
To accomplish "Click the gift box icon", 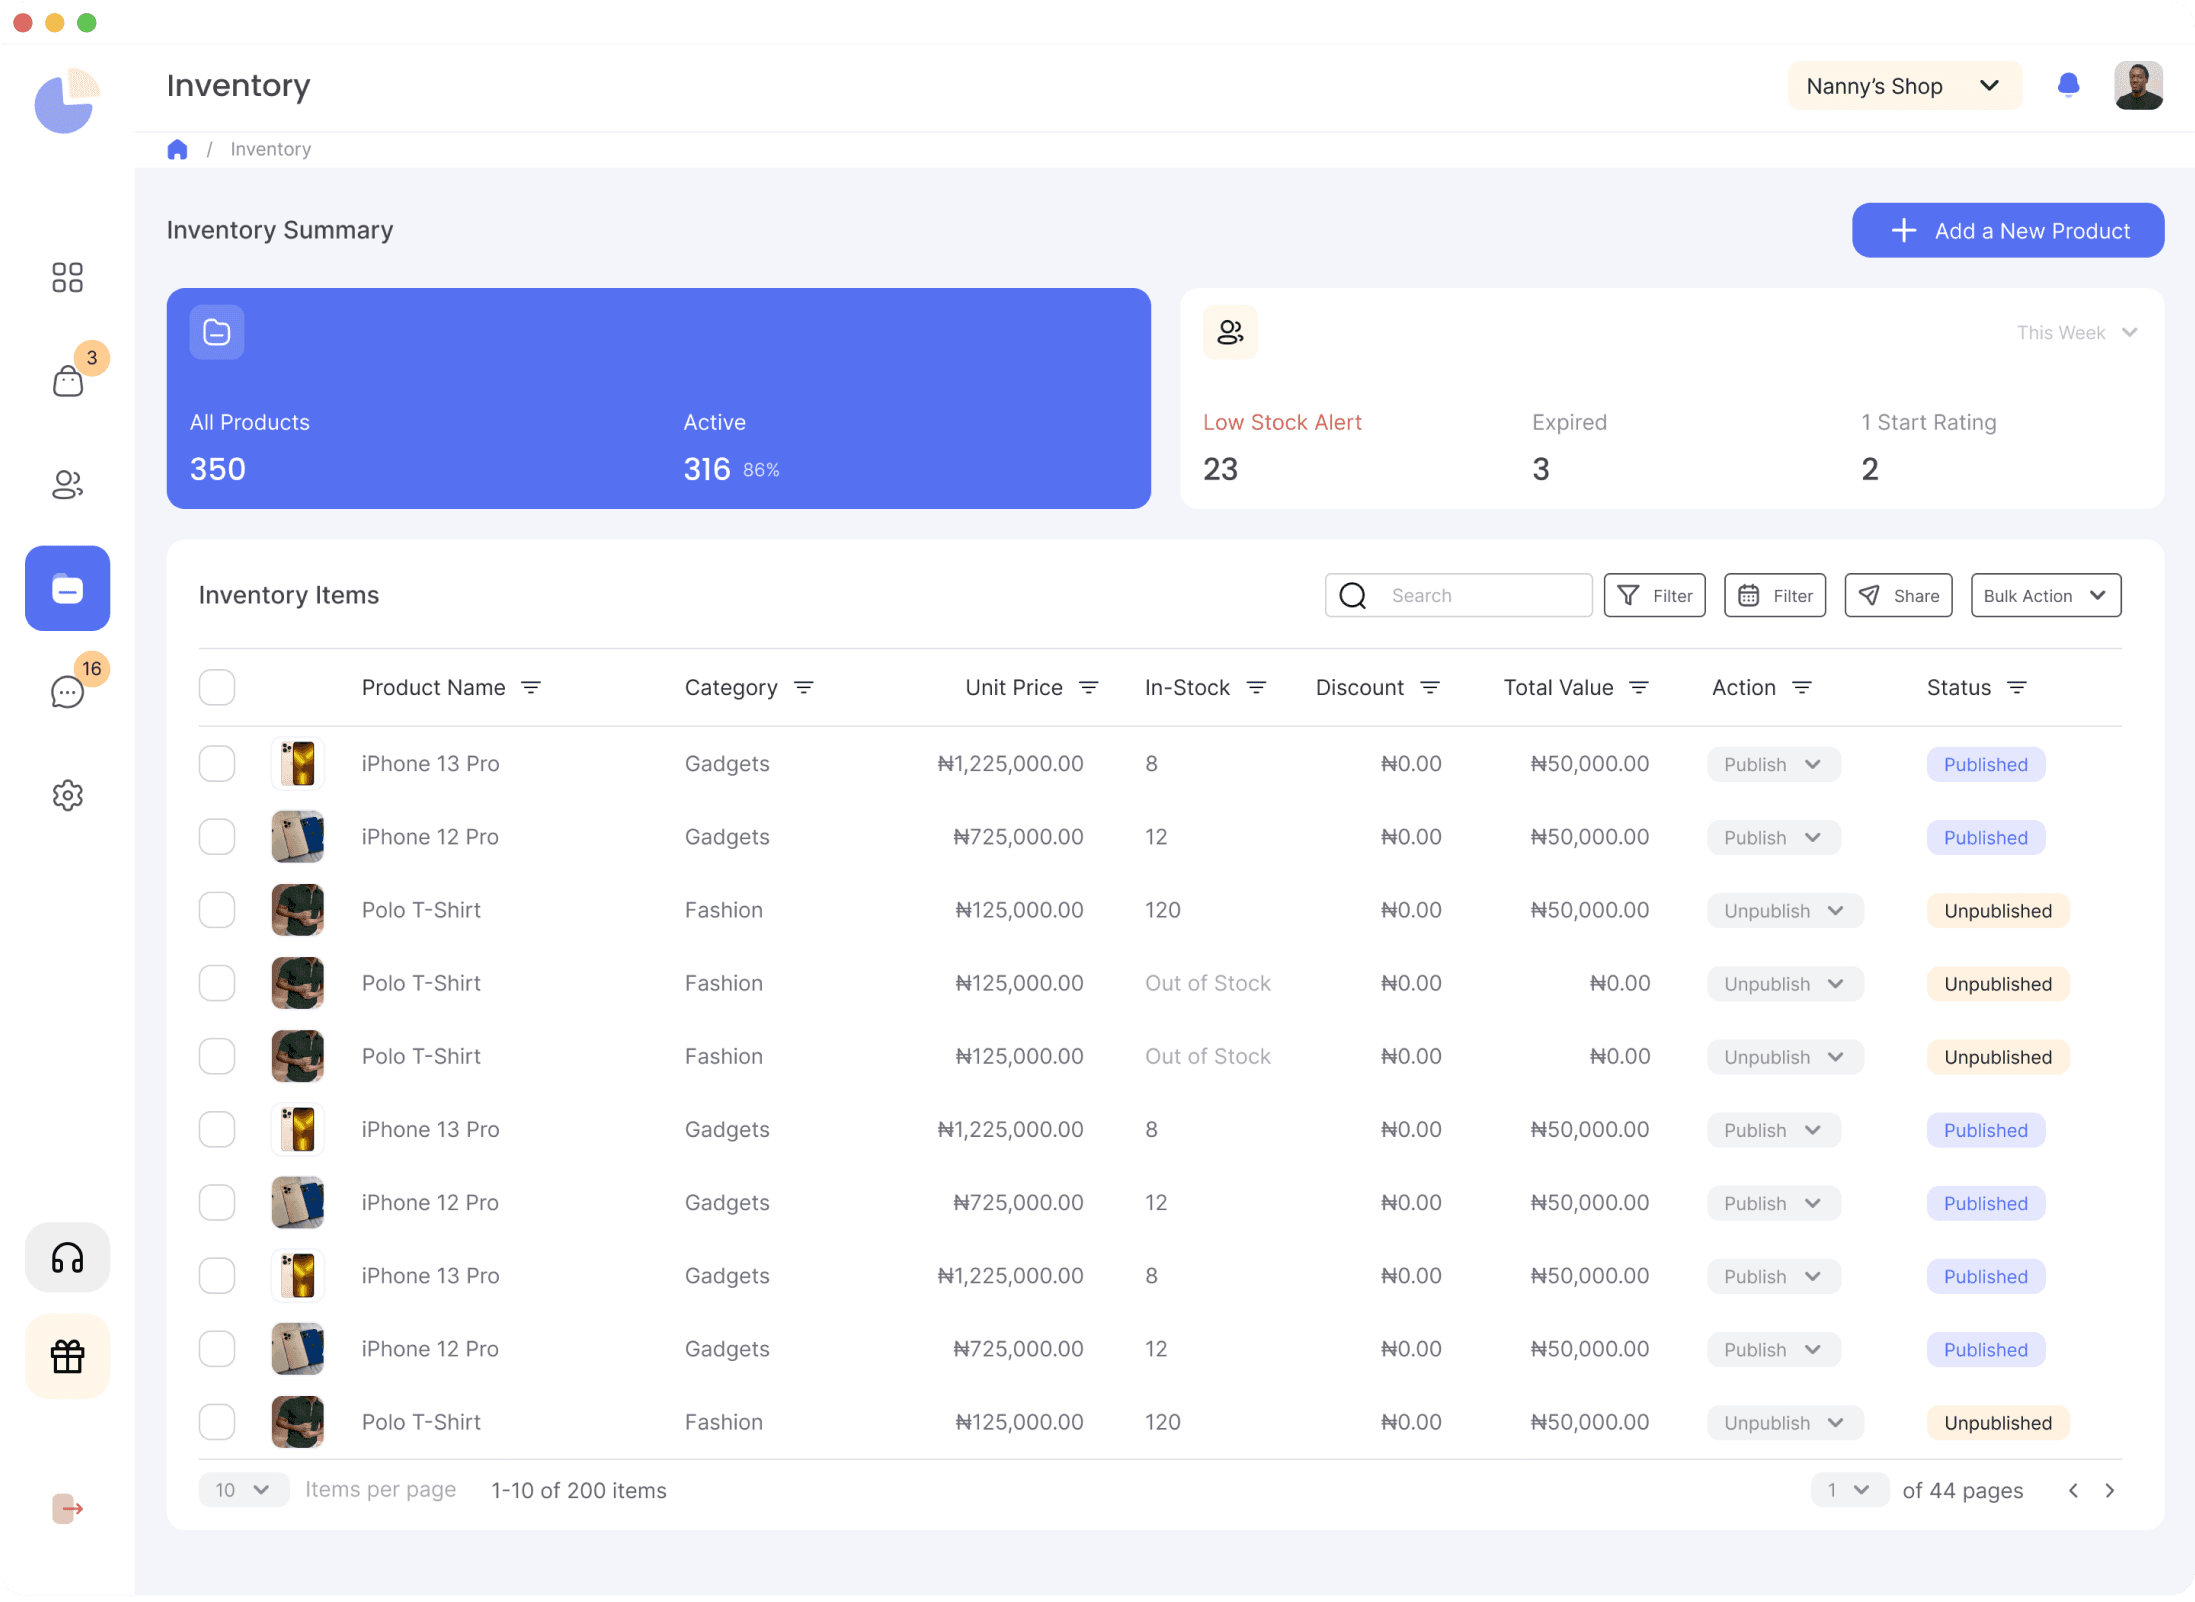I will tap(67, 1356).
